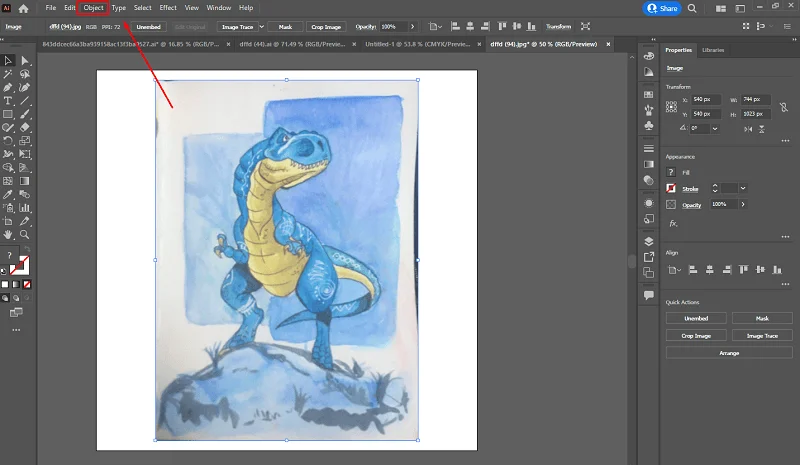
Task: Select the Selection tool (black arrow)
Action: [8, 61]
